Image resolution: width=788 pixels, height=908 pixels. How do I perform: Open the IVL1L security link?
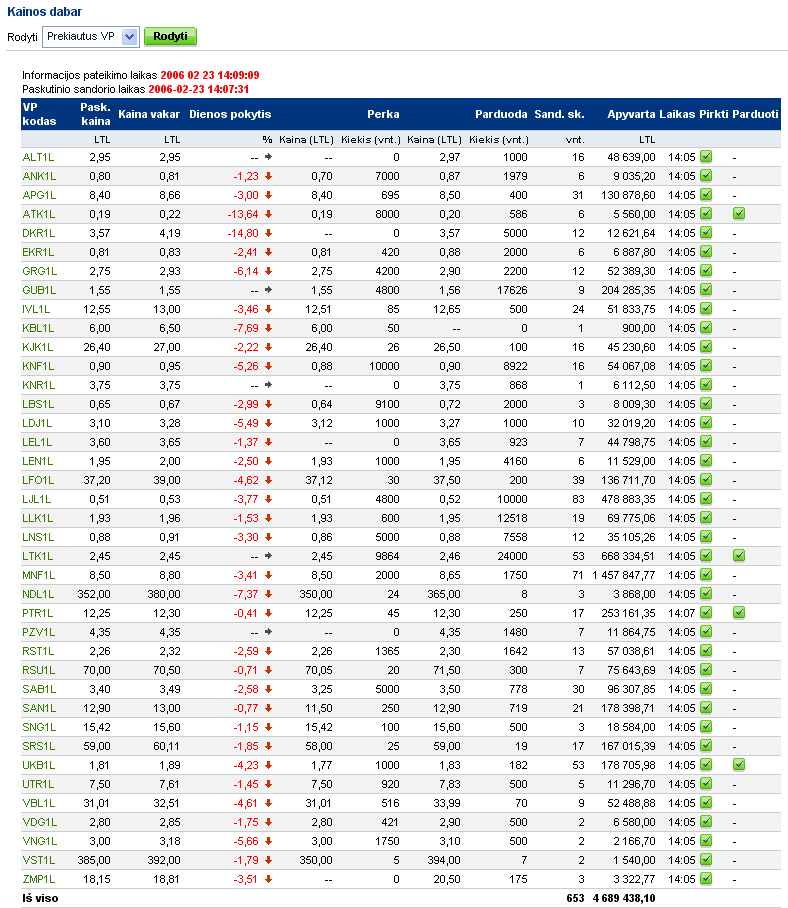(36, 309)
